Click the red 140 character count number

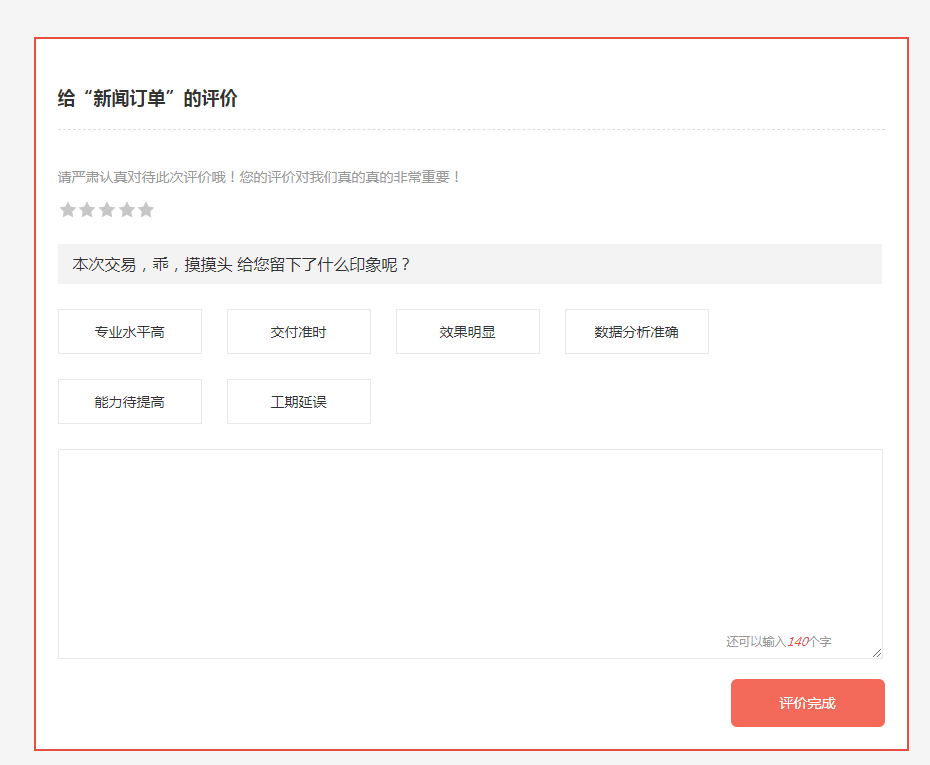(797, 642)
